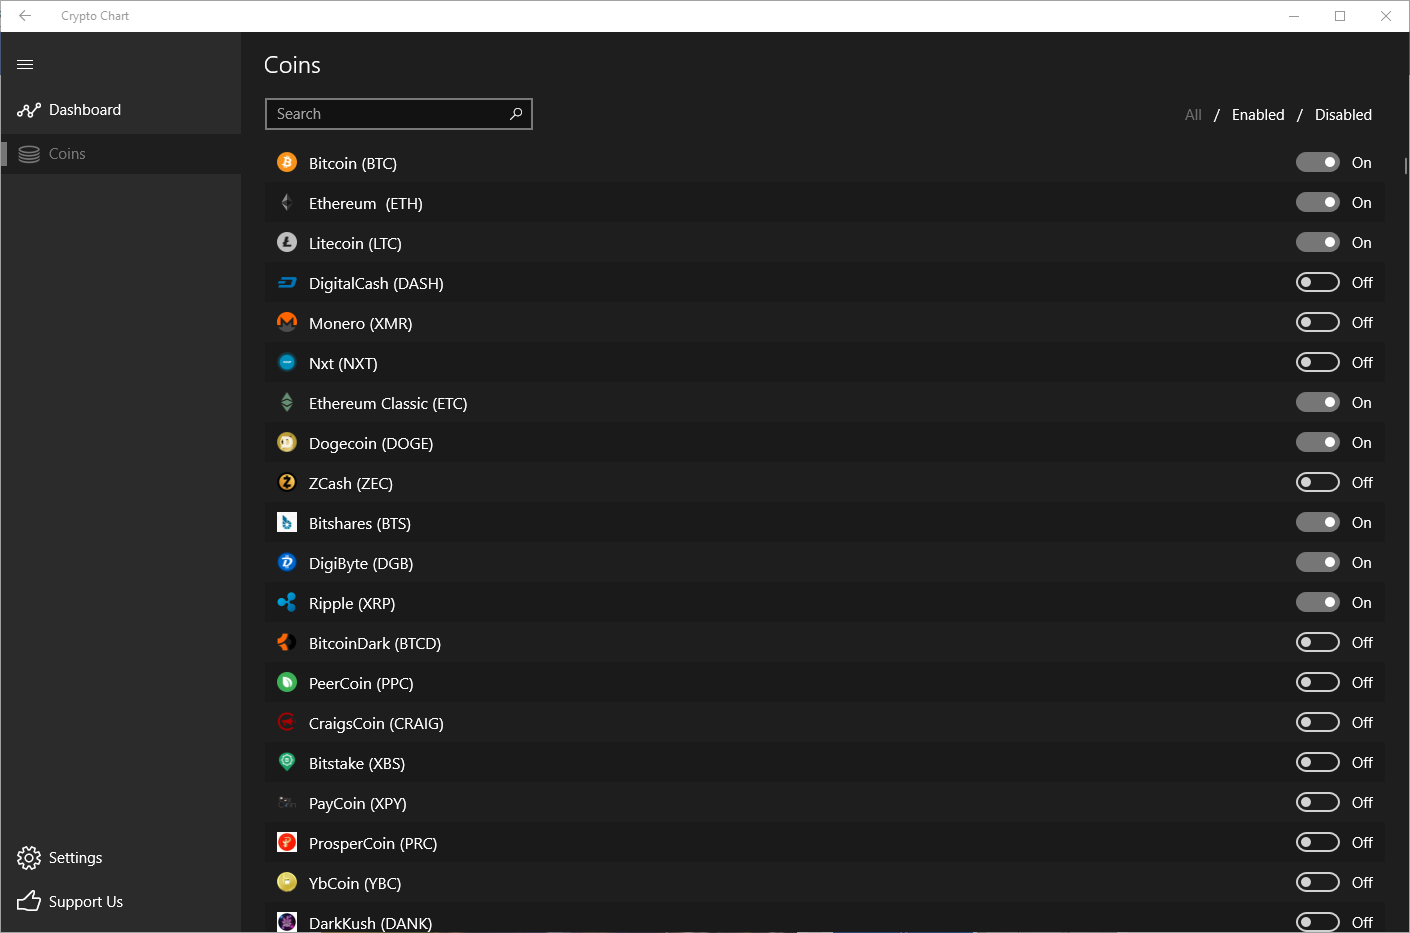Enable the DigitalCash (DASH) switch
Screen dimensions: 1410x933
coord(1318,282)
